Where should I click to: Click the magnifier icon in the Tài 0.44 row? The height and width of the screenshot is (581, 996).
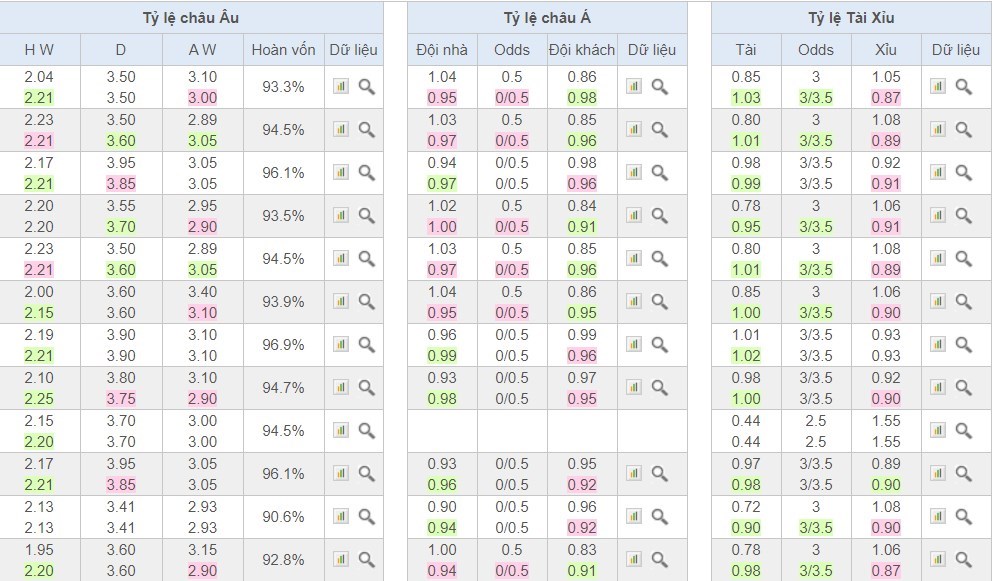coord(963,431)
